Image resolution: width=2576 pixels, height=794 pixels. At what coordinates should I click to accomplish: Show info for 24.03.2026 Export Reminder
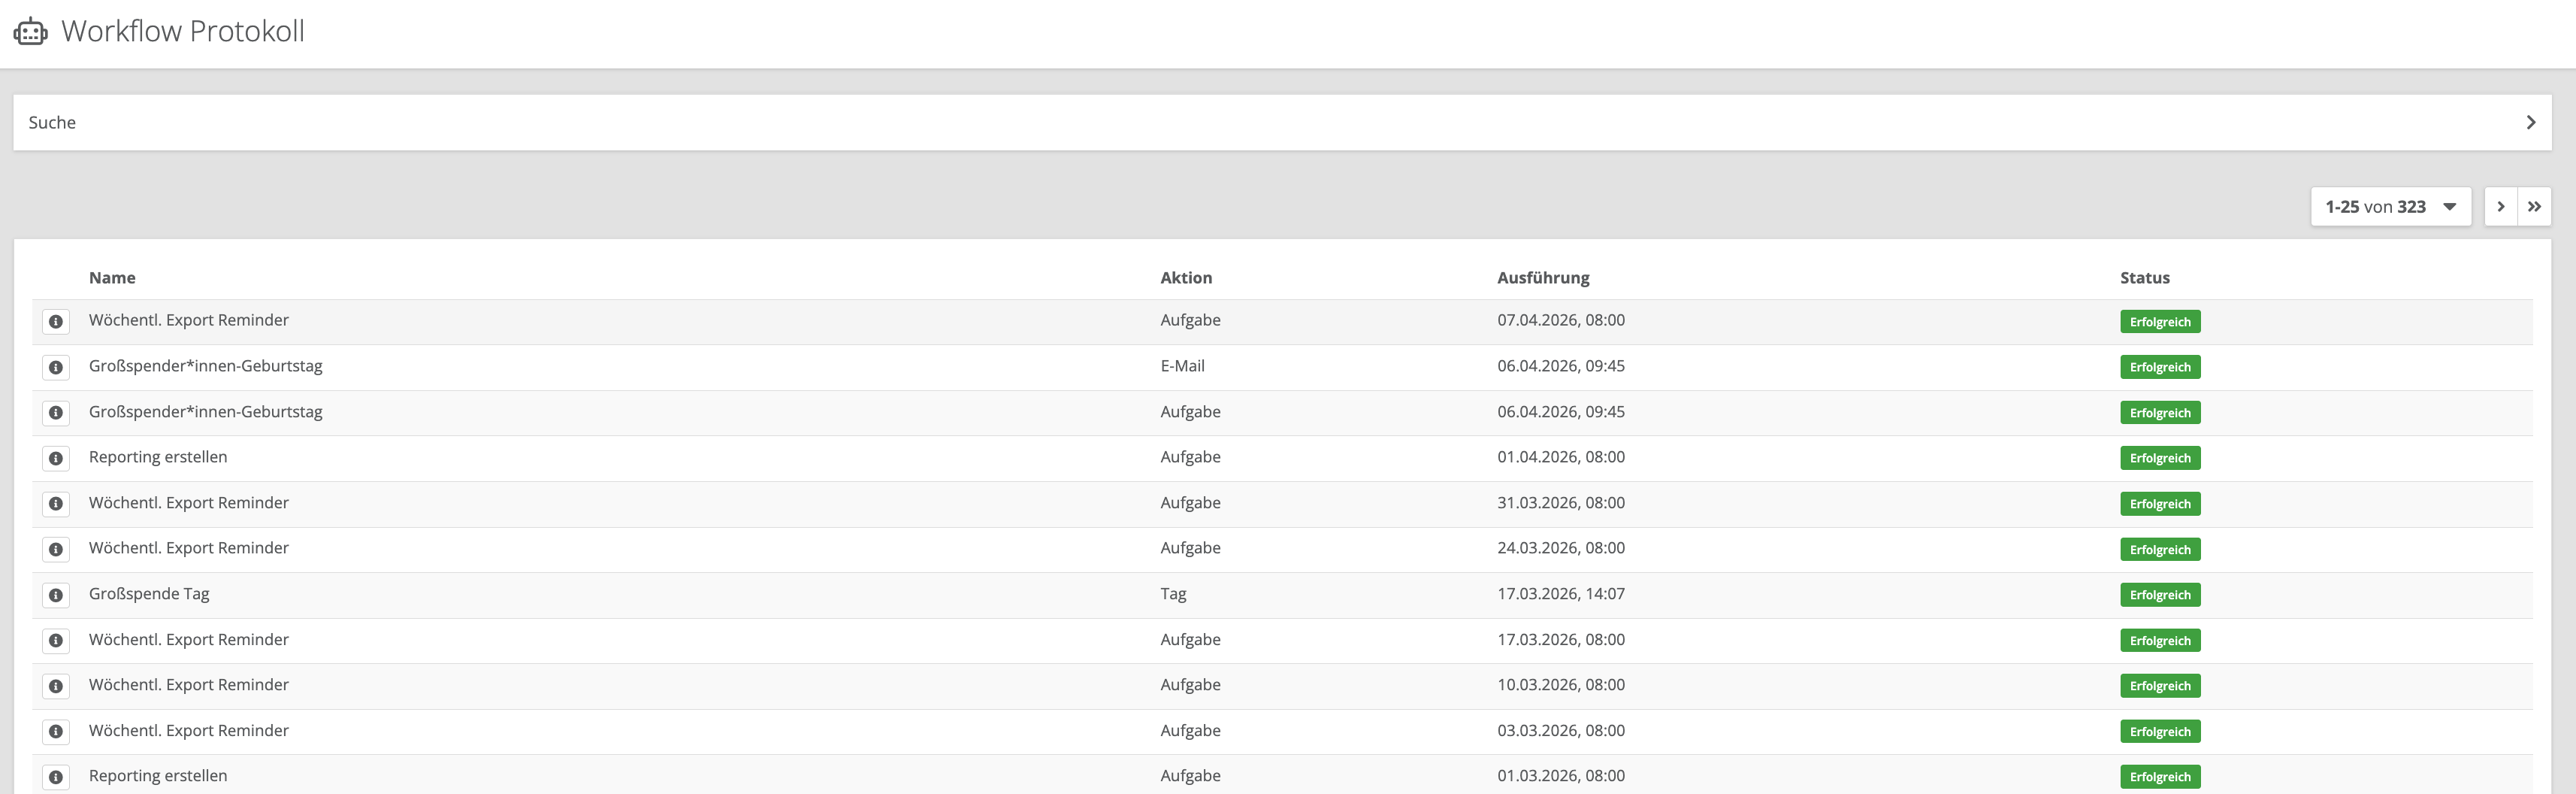[56, 549]
